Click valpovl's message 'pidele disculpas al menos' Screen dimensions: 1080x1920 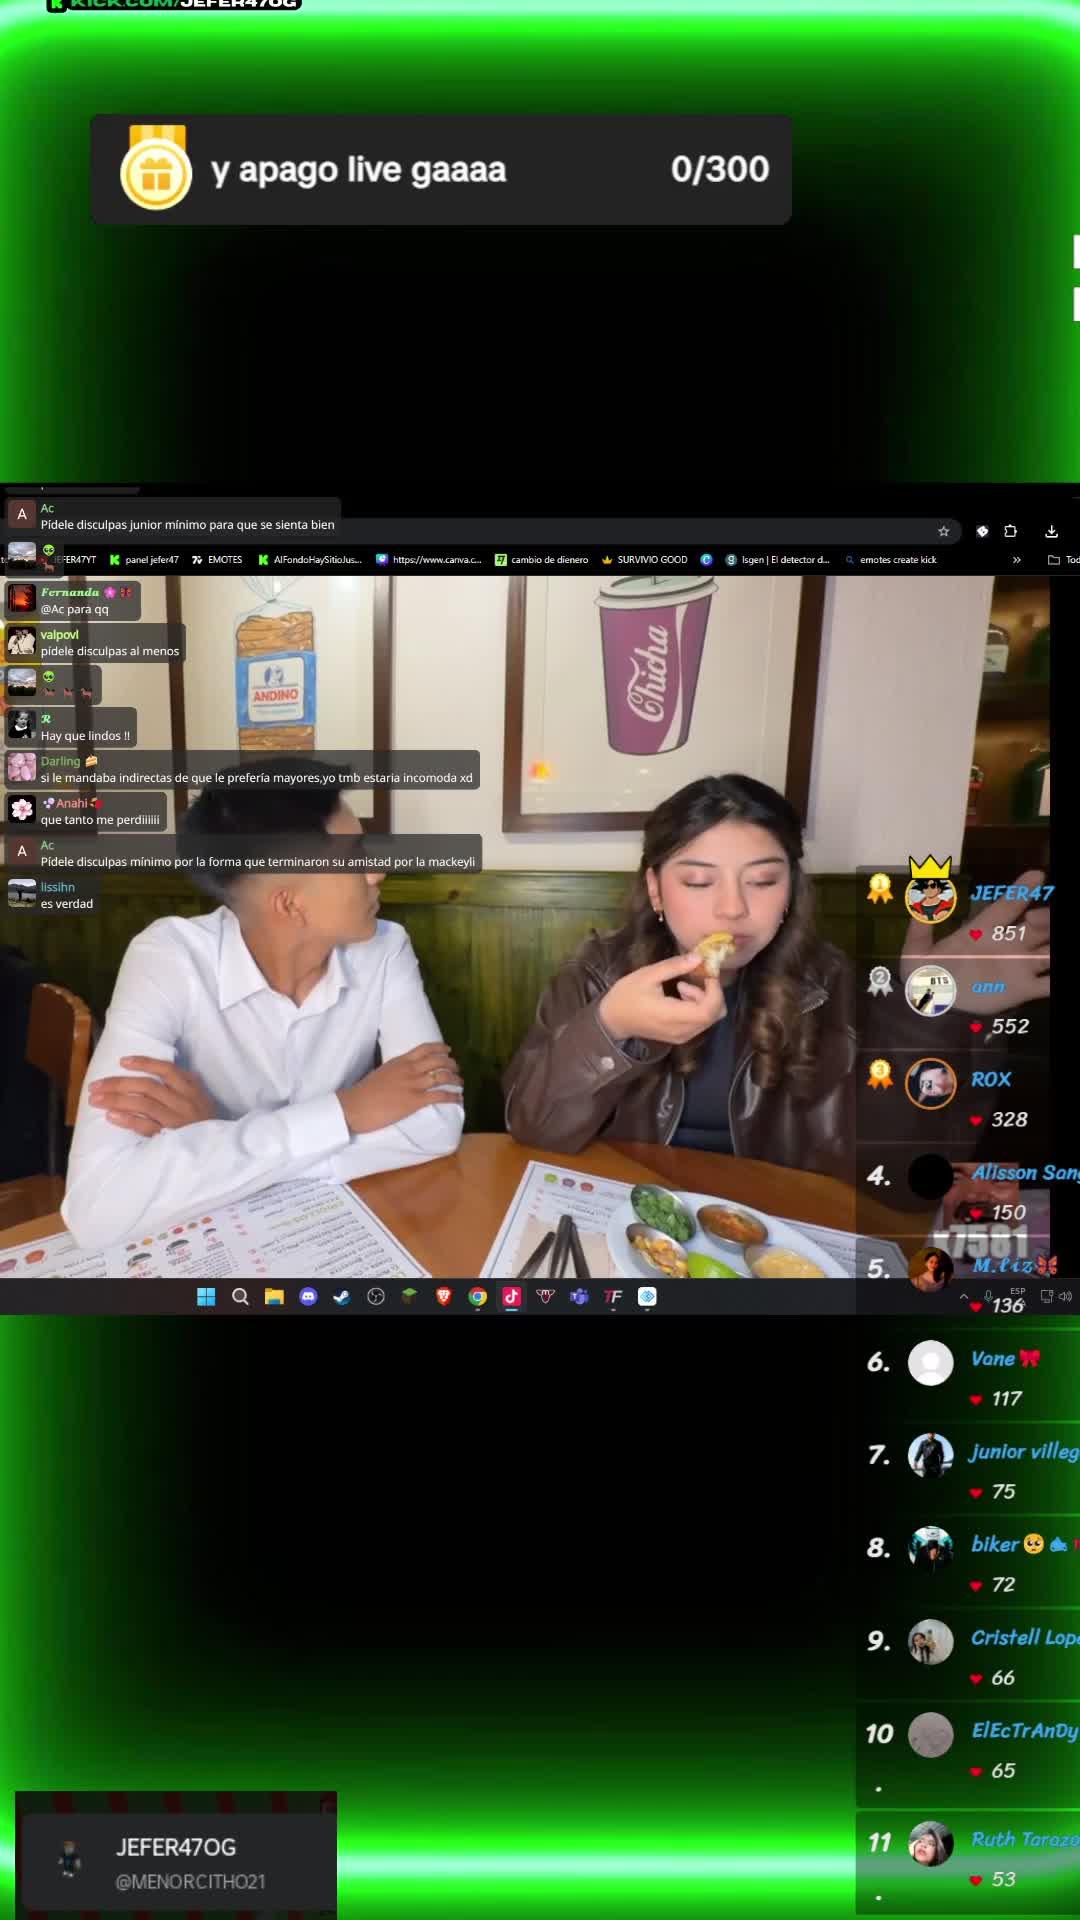[95, 643]
